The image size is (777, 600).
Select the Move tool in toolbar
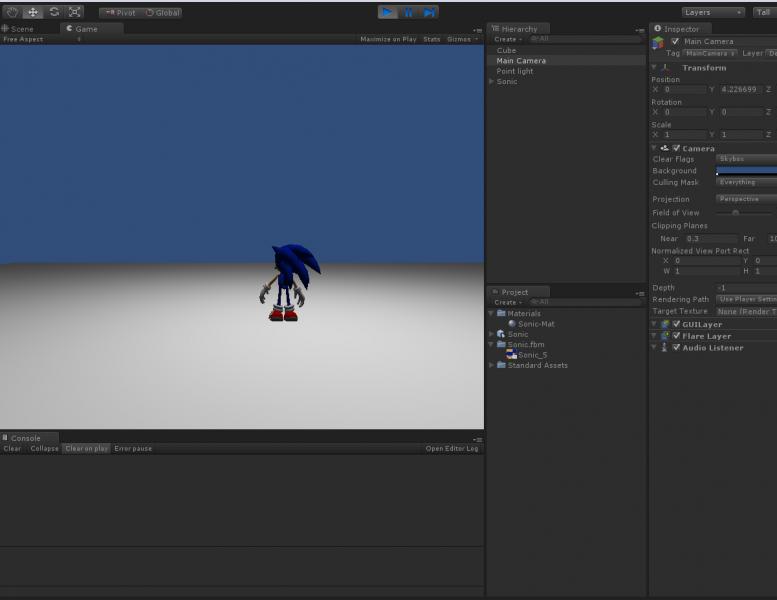[33, 12]
